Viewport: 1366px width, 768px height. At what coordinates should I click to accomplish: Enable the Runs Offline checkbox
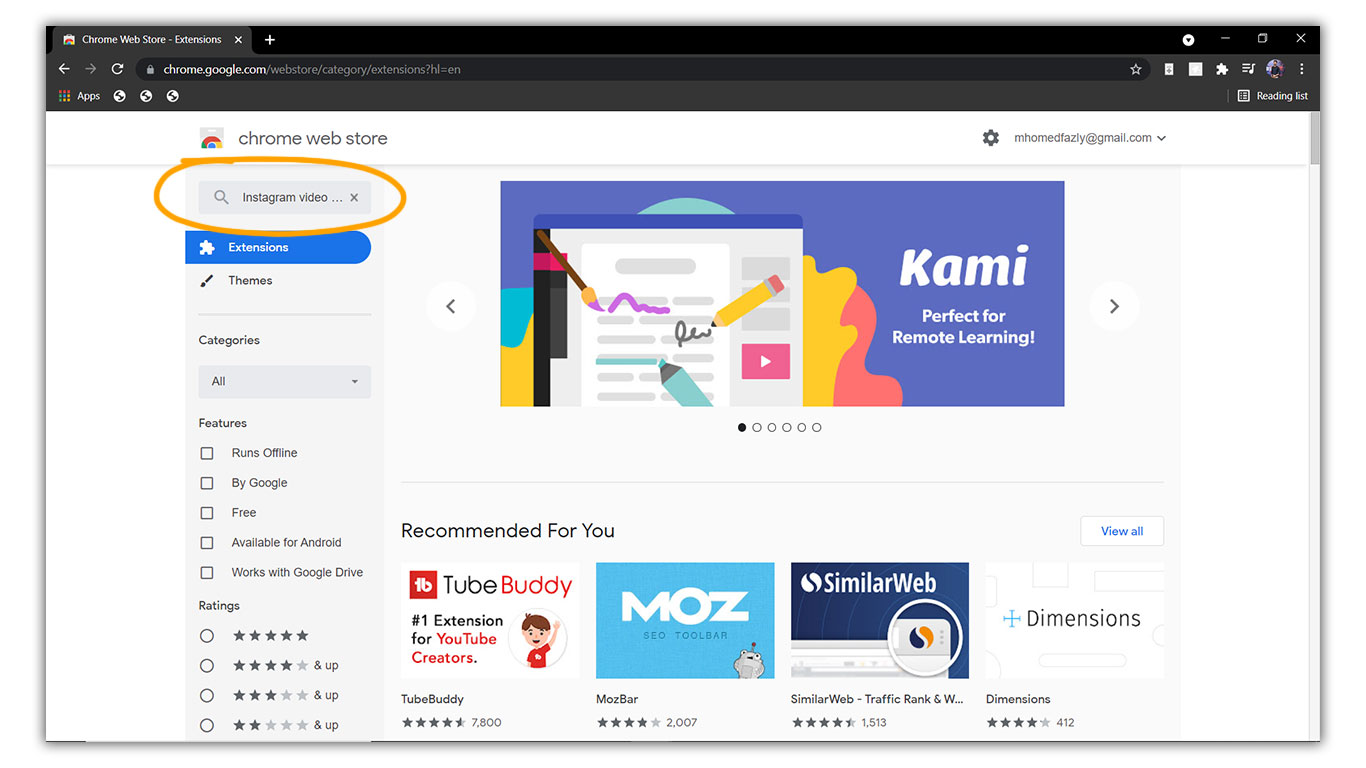tap(207, 453)
